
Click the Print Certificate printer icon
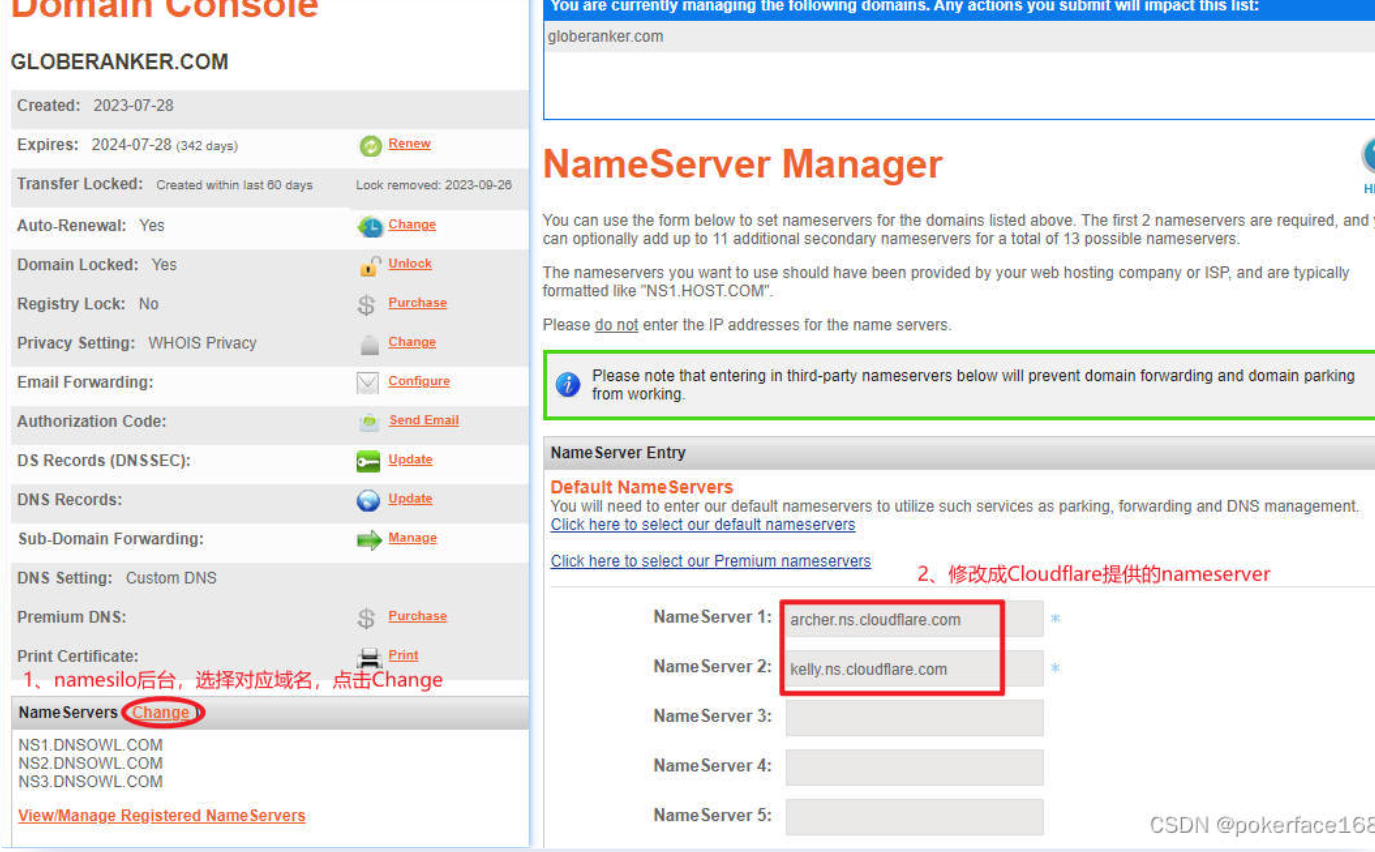click(x=370, y=657)
